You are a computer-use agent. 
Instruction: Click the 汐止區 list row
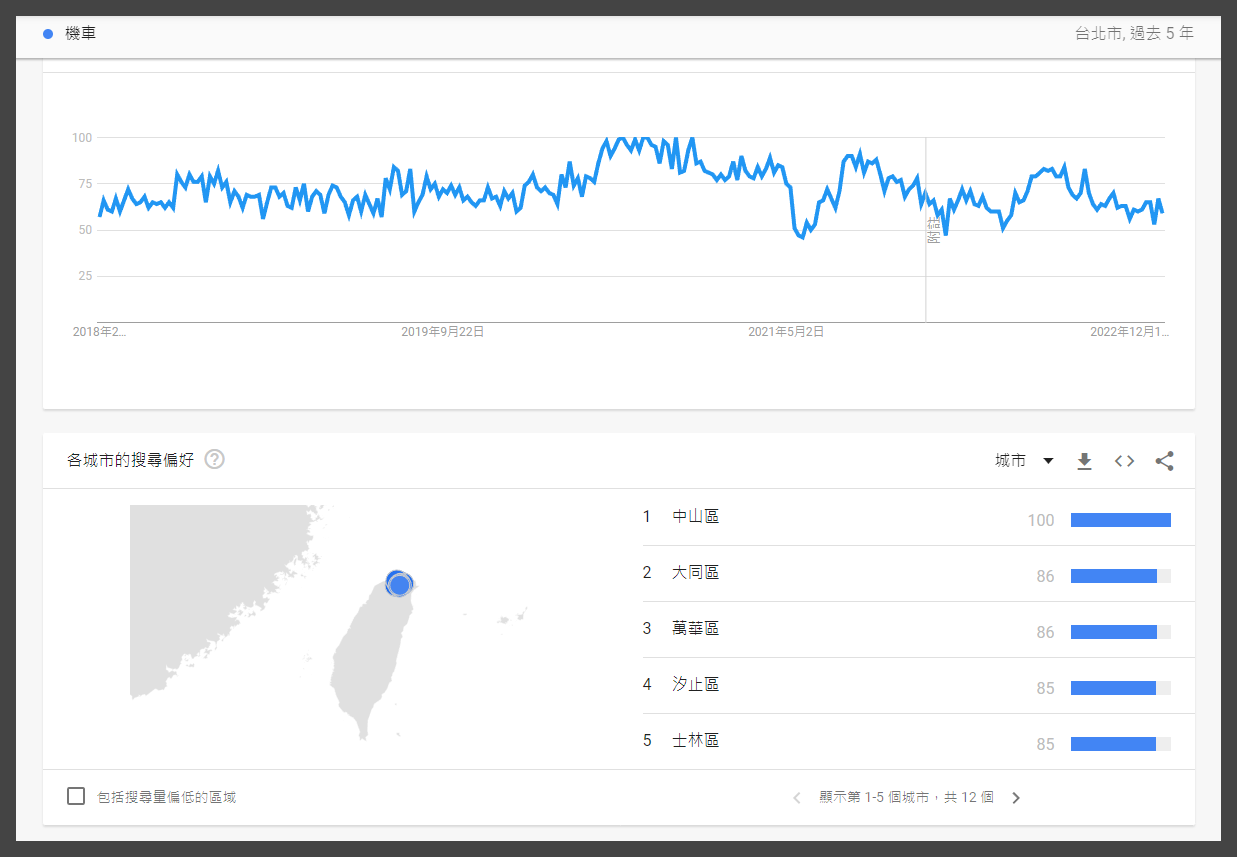point(695,685)
